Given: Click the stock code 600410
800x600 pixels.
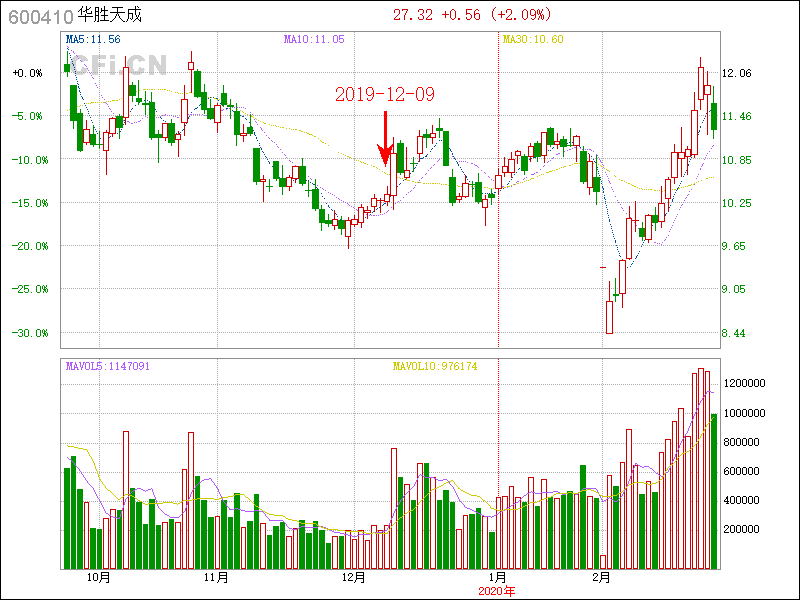Looking at the screenshot, I should [x=36, y=16].
